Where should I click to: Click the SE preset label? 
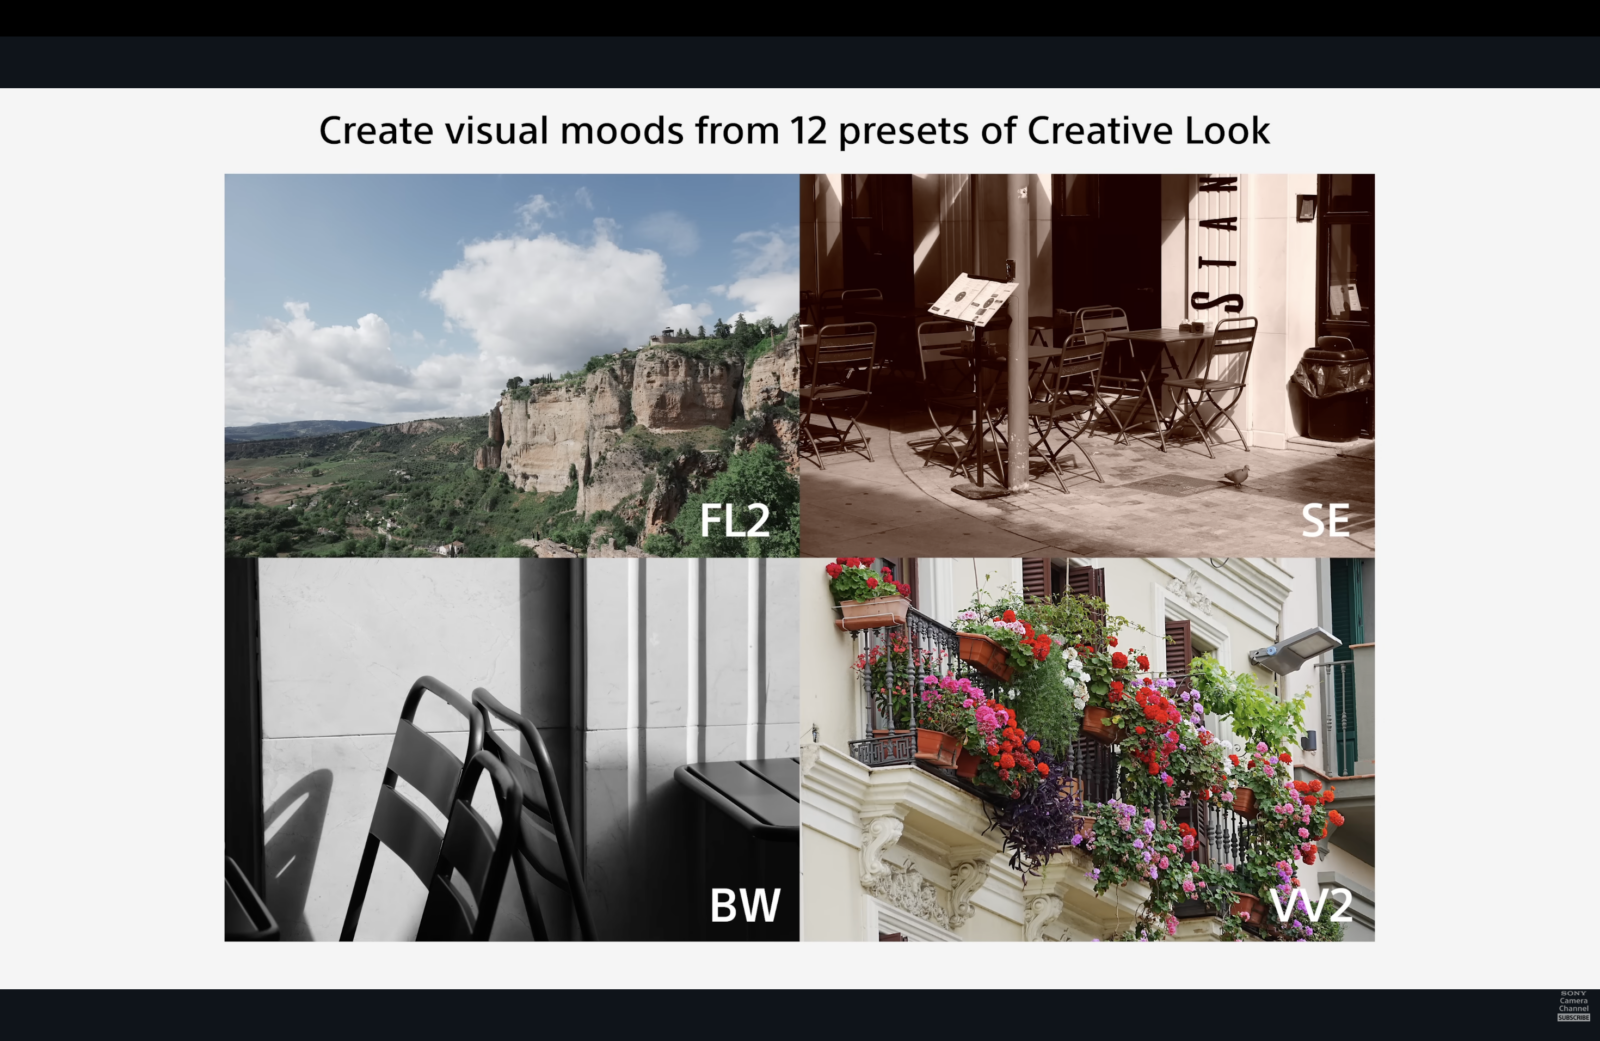(x=1326, y=520)
